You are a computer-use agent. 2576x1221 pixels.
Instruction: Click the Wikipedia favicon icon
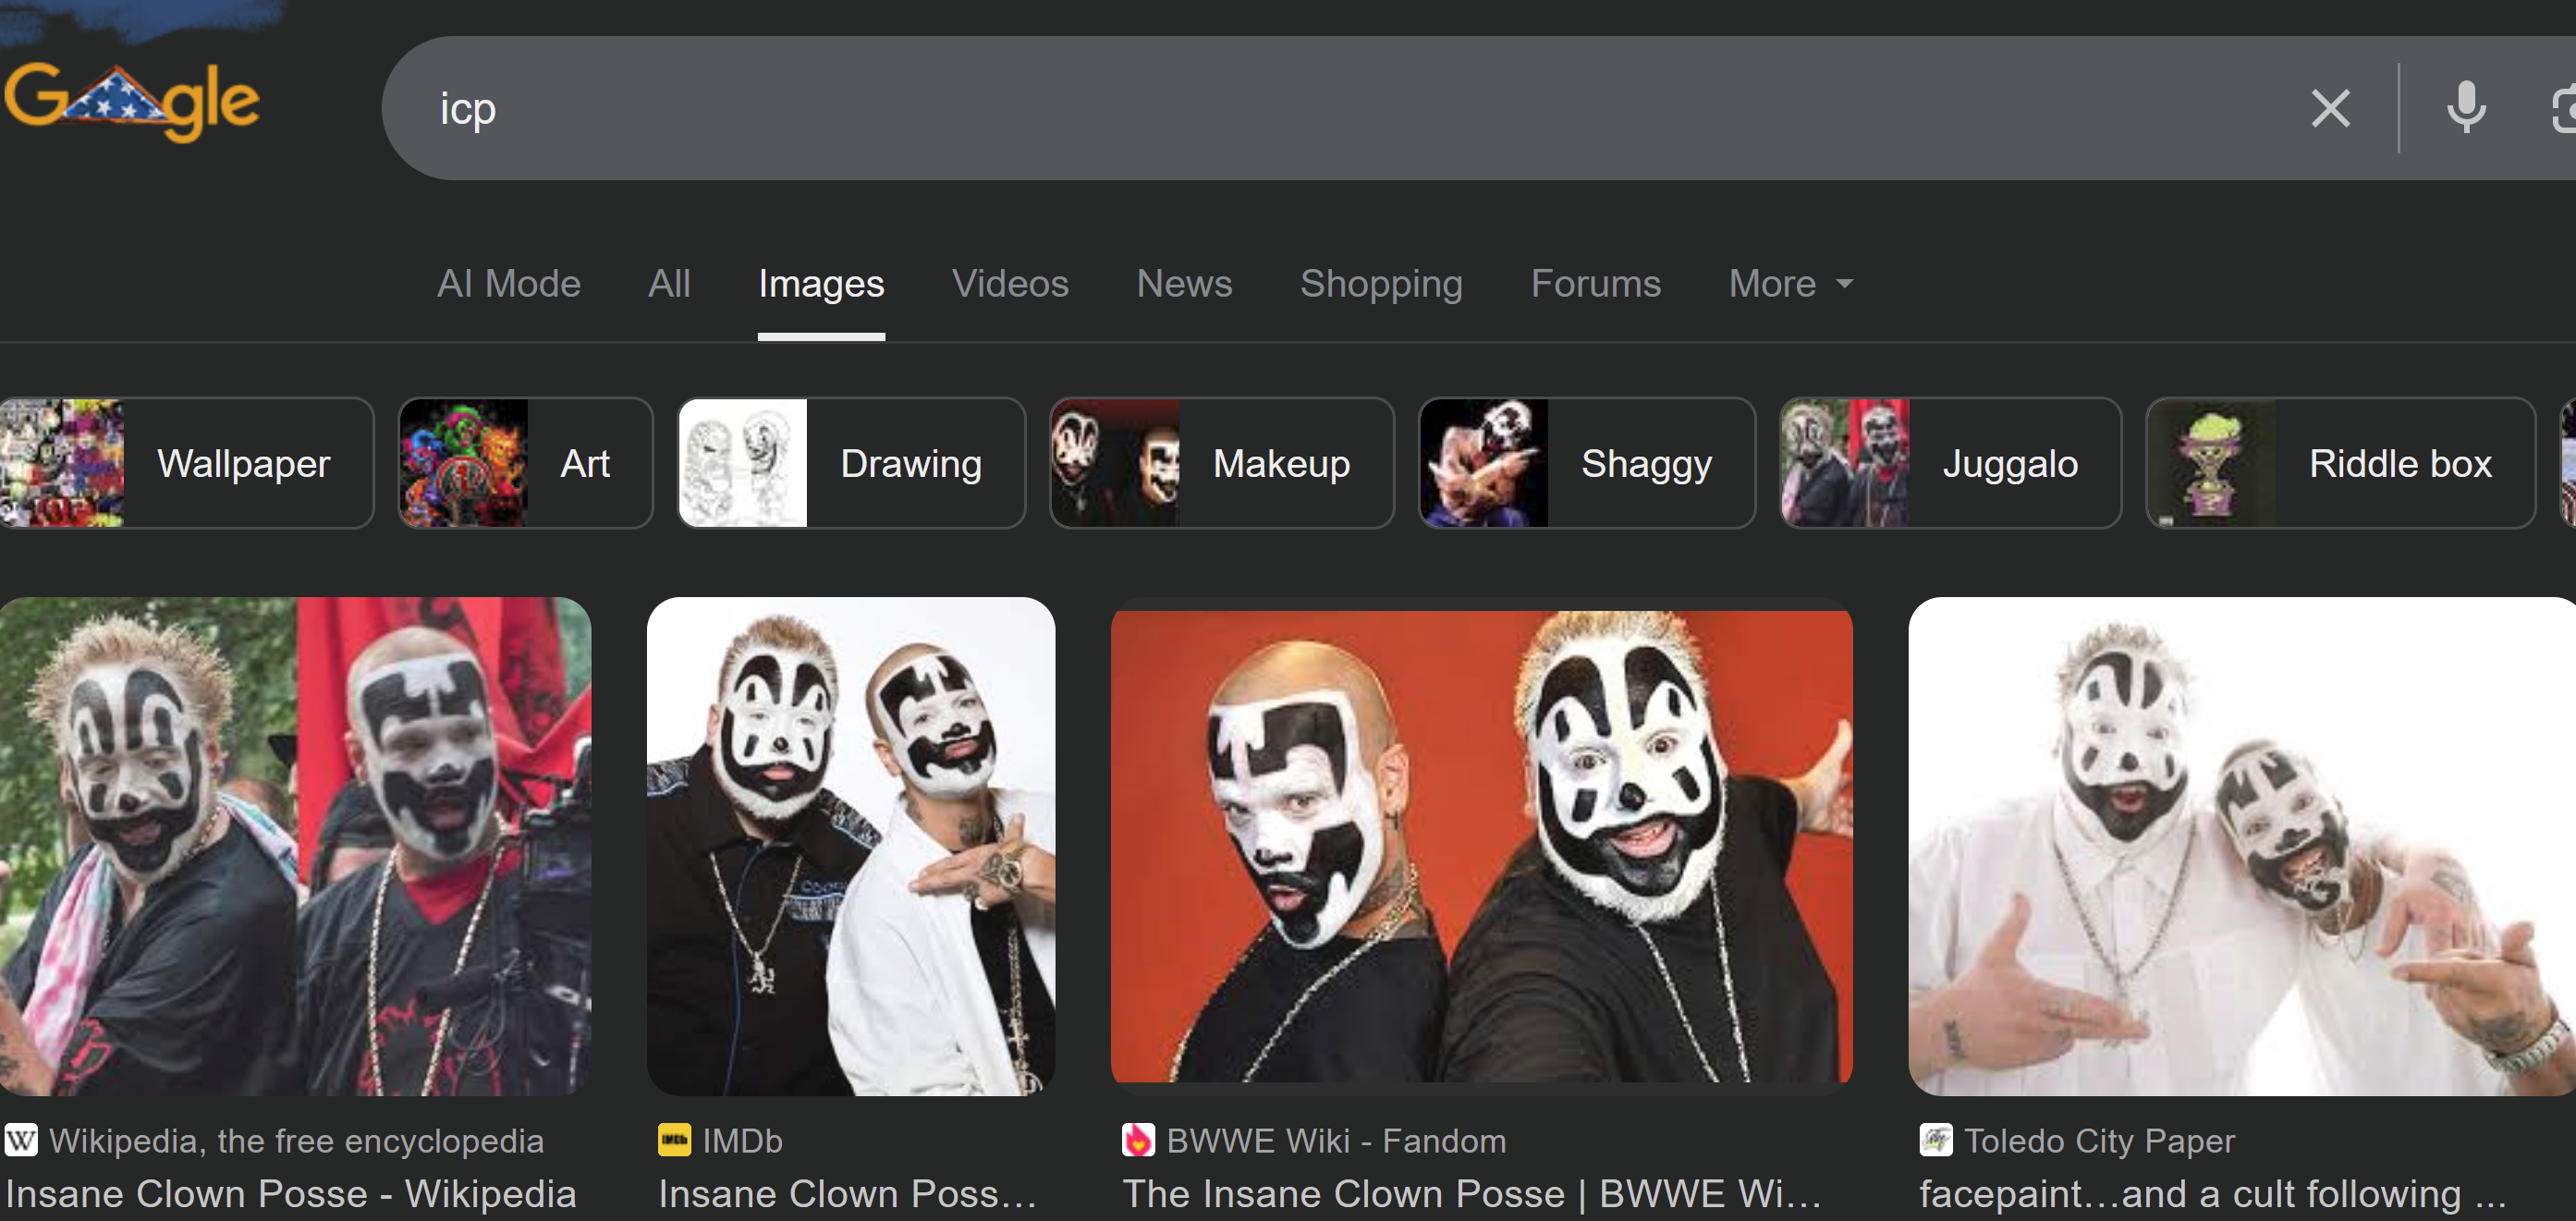pos(21,1140)
